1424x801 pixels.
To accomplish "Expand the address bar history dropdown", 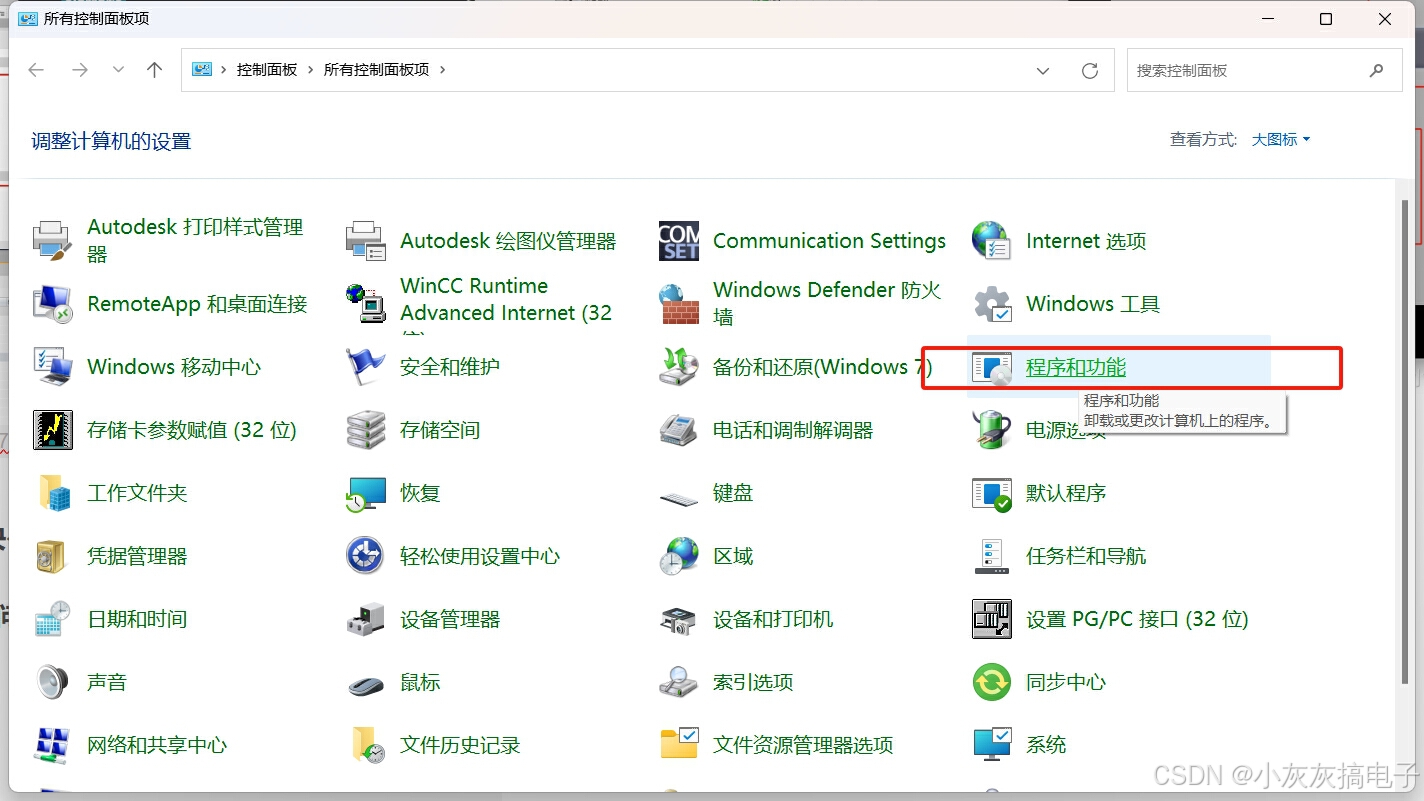I will coord(1043,71).
